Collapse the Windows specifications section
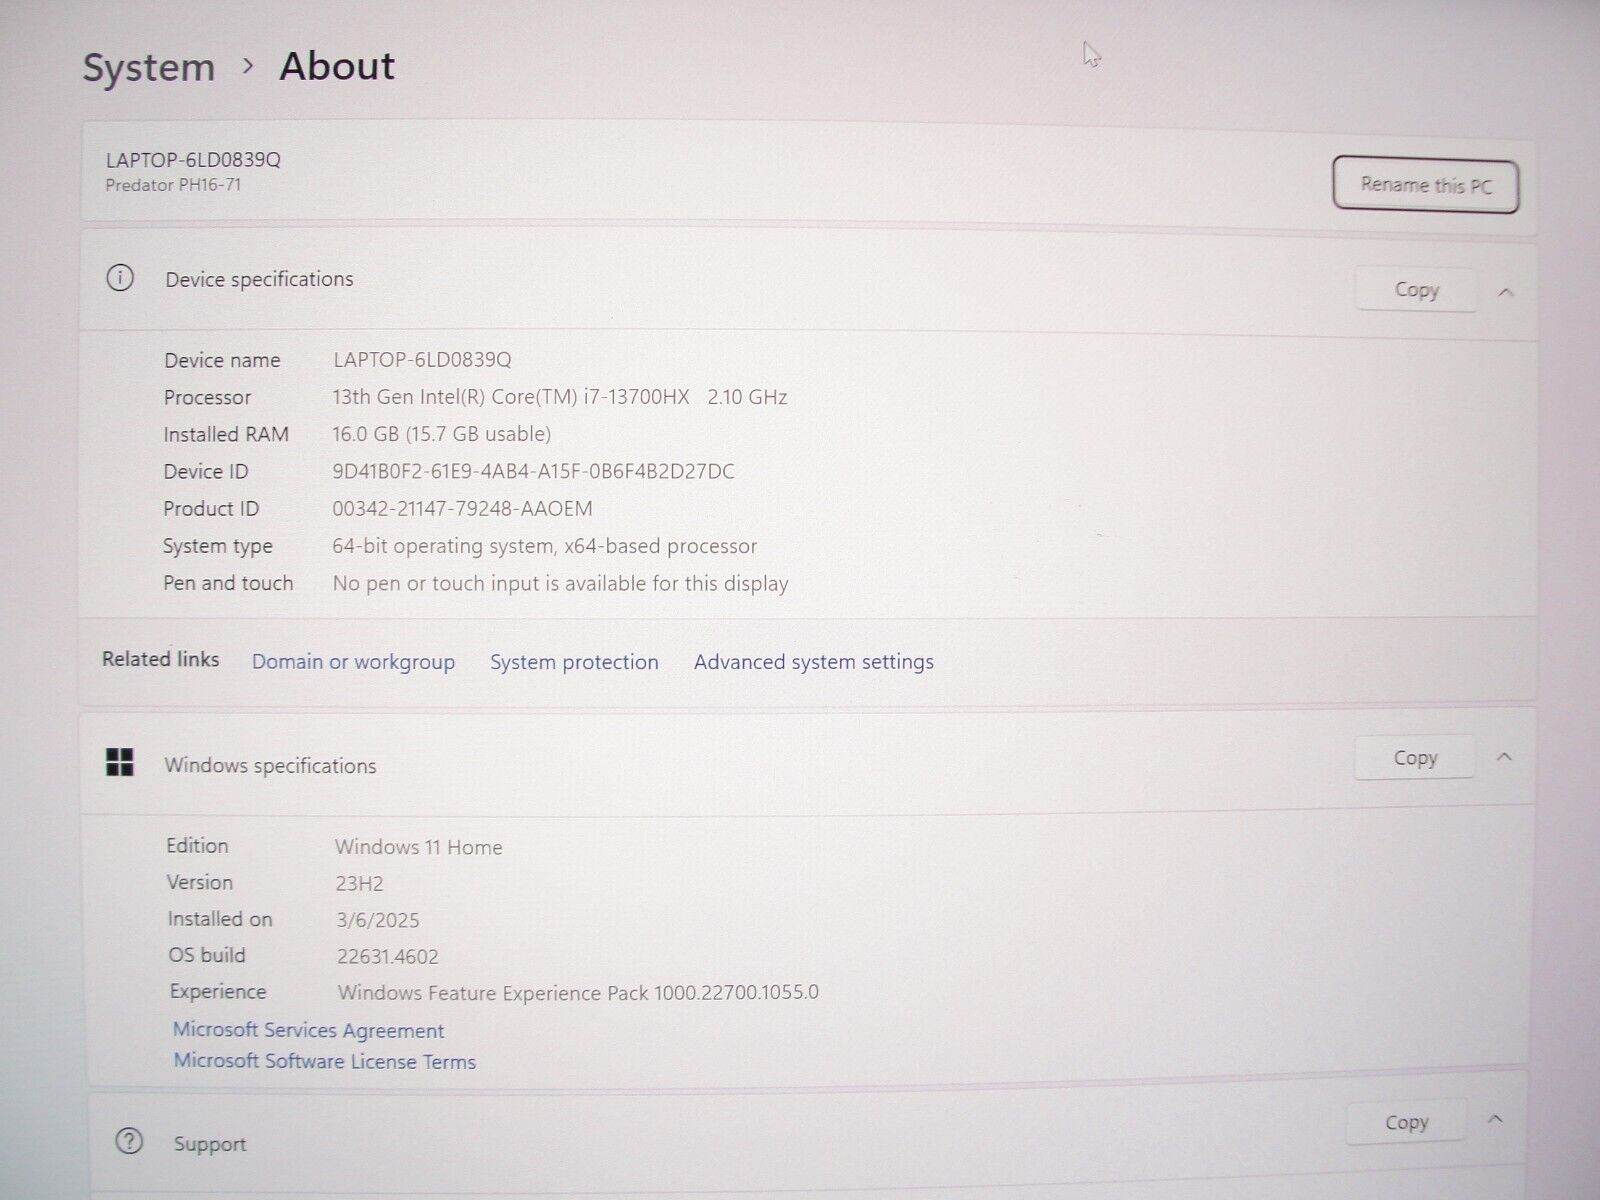The image size is (1600, 1200). [x=1504, y=757]
